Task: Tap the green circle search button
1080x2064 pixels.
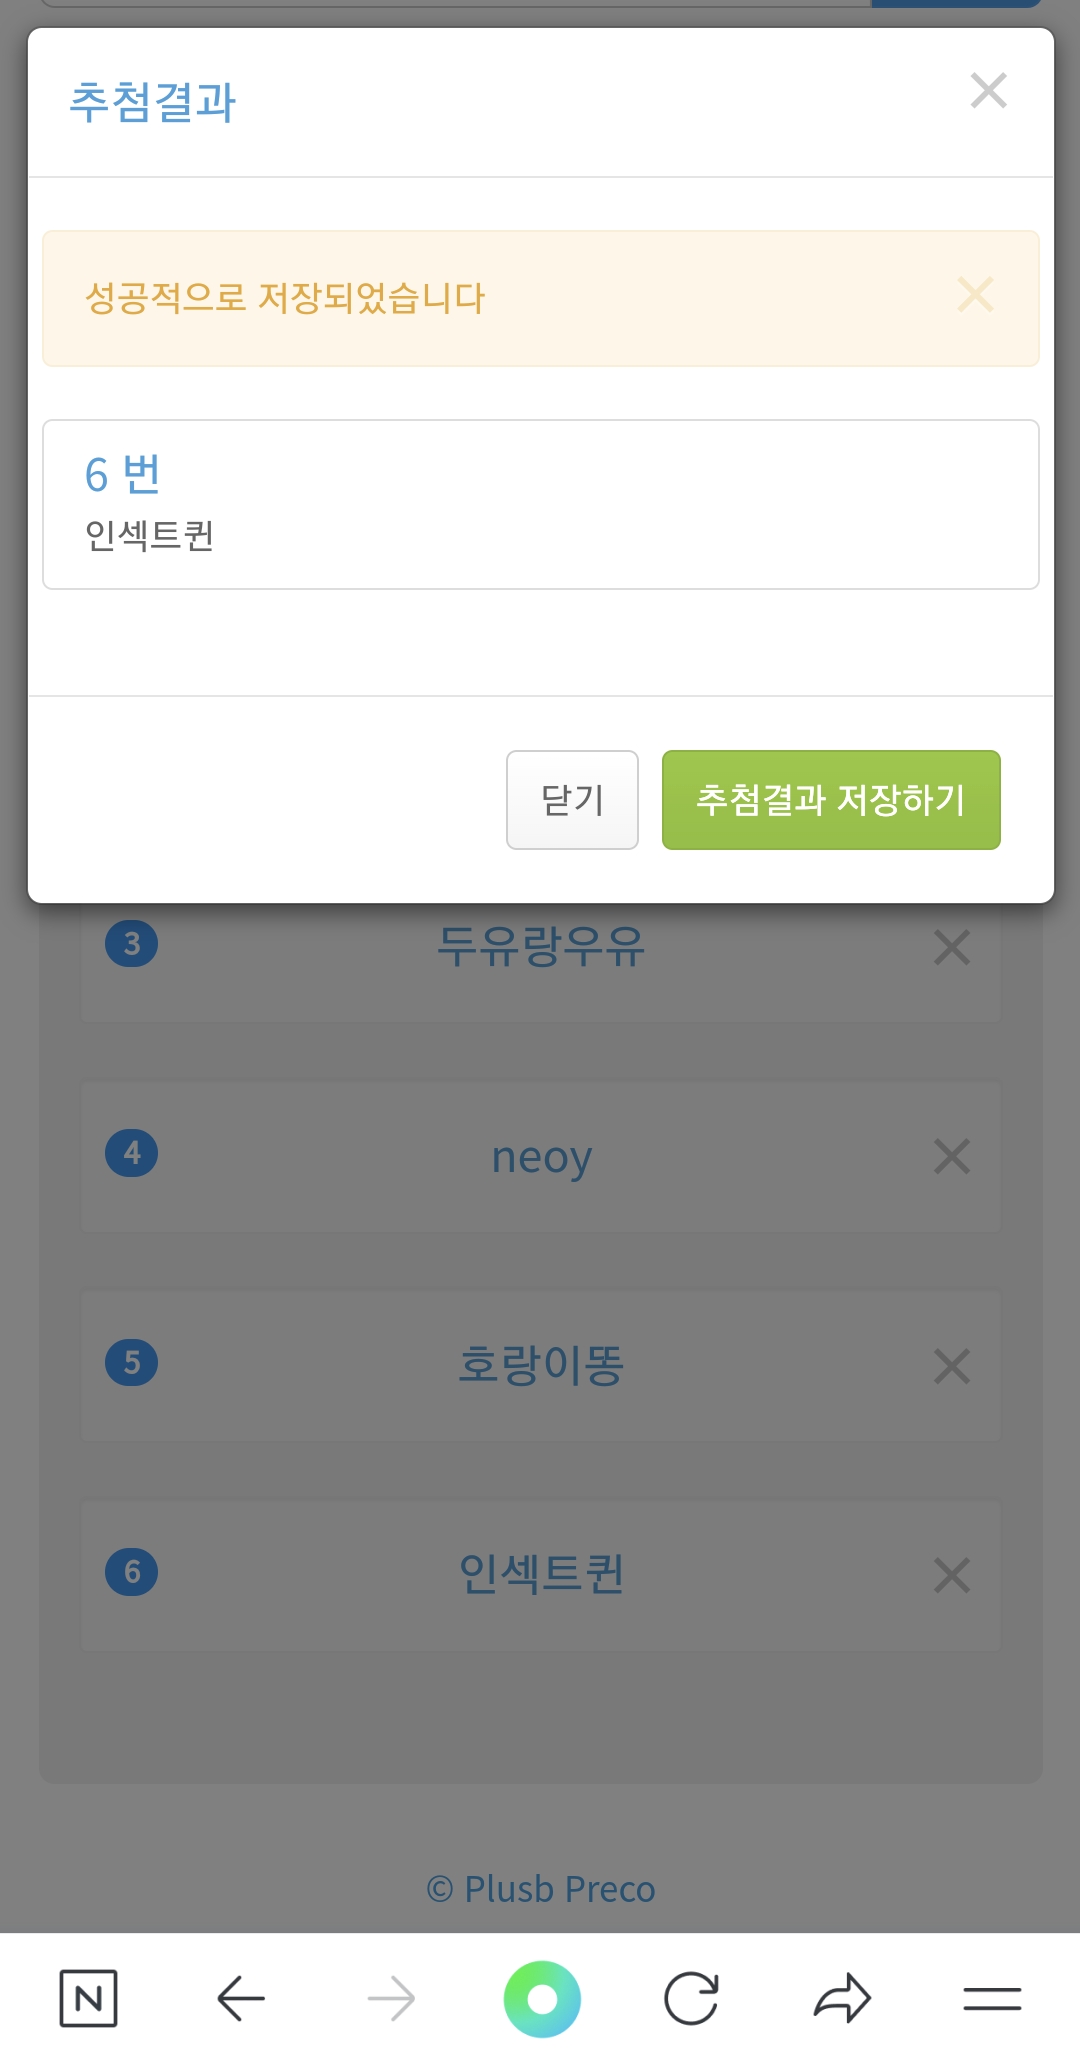Action: (542, 1998)
